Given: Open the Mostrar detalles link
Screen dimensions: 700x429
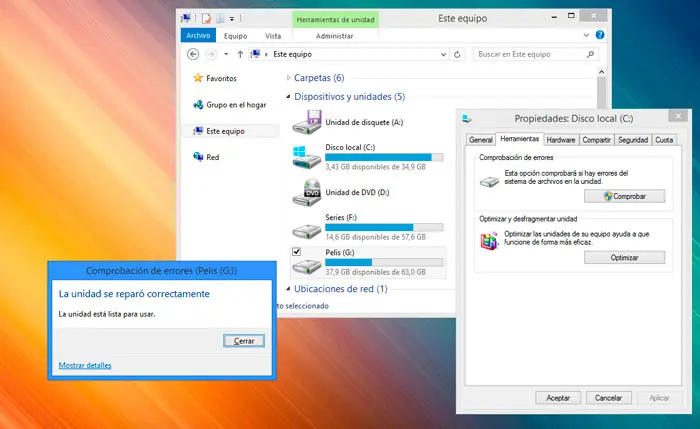Looking at the screenshot, I should click(85, 365).
